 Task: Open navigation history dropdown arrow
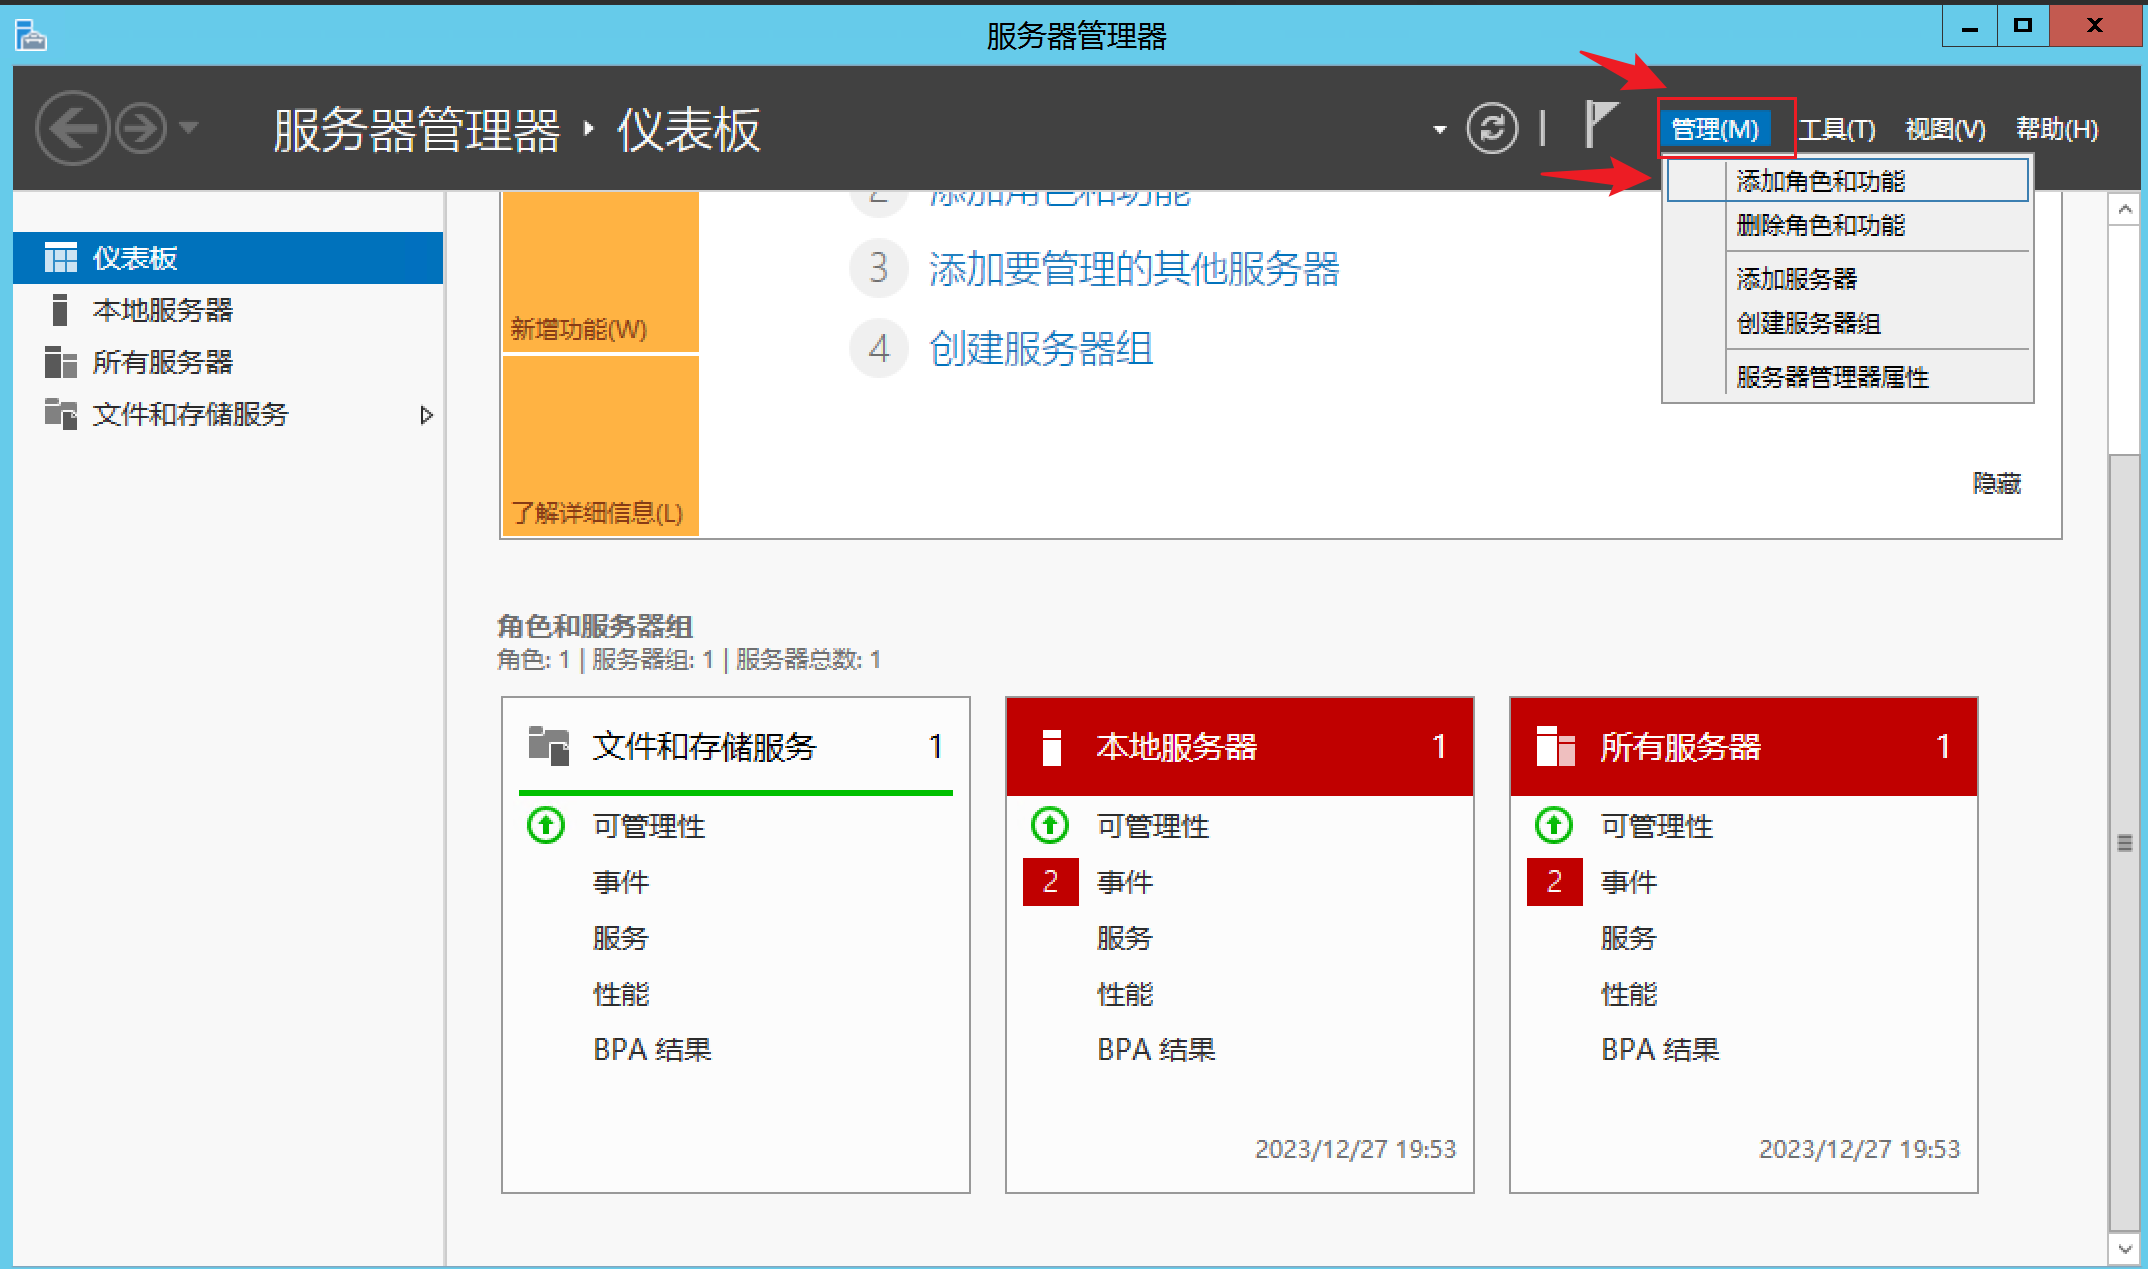[x=189, y=128]
